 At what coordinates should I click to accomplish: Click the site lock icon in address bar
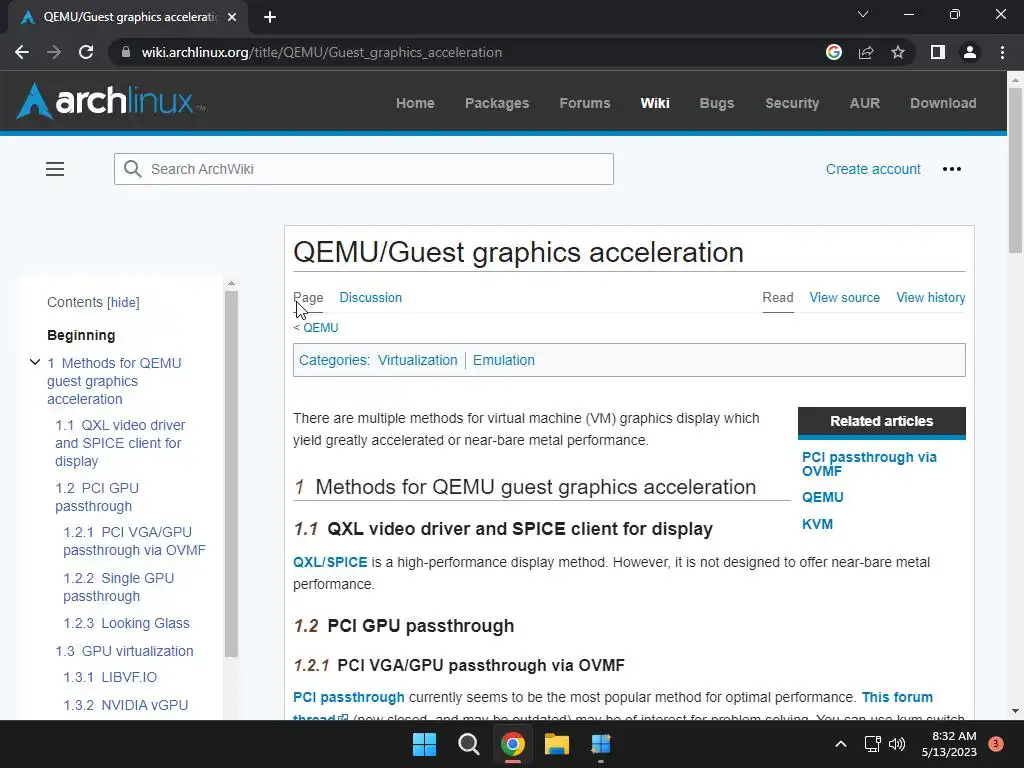(x=126, y=52)
